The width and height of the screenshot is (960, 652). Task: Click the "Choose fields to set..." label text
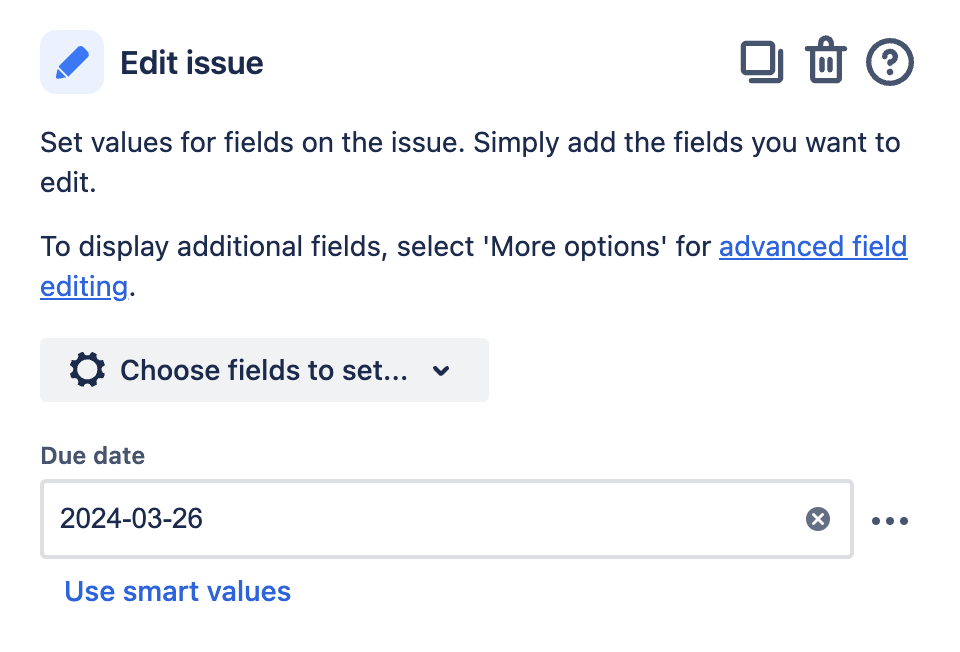click(x=264, y=370)
